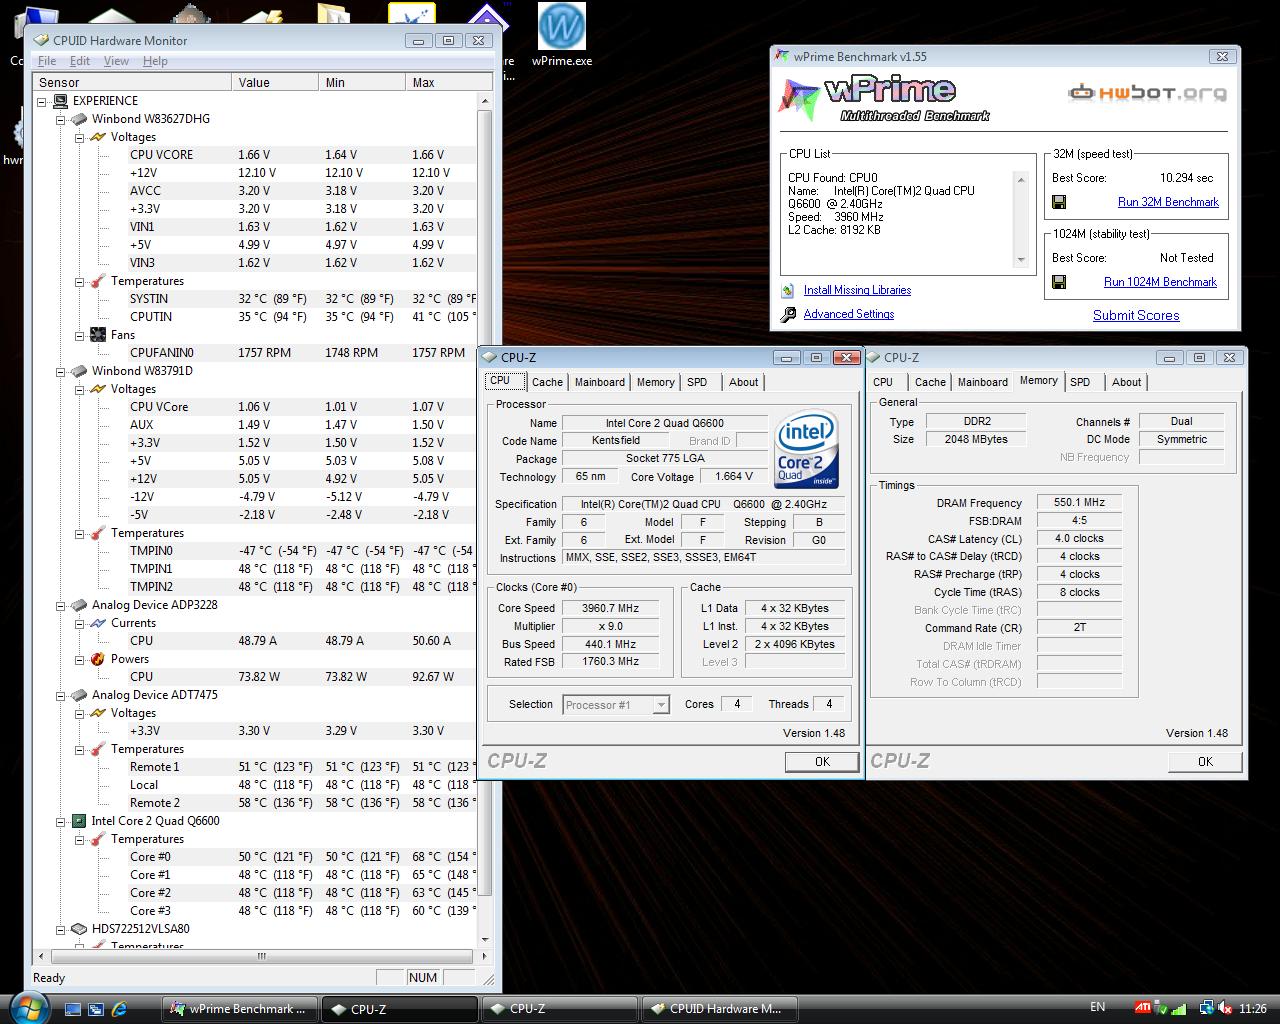Switch to wPrime Benchmark taskbar button

click(x=241, y=1009)
